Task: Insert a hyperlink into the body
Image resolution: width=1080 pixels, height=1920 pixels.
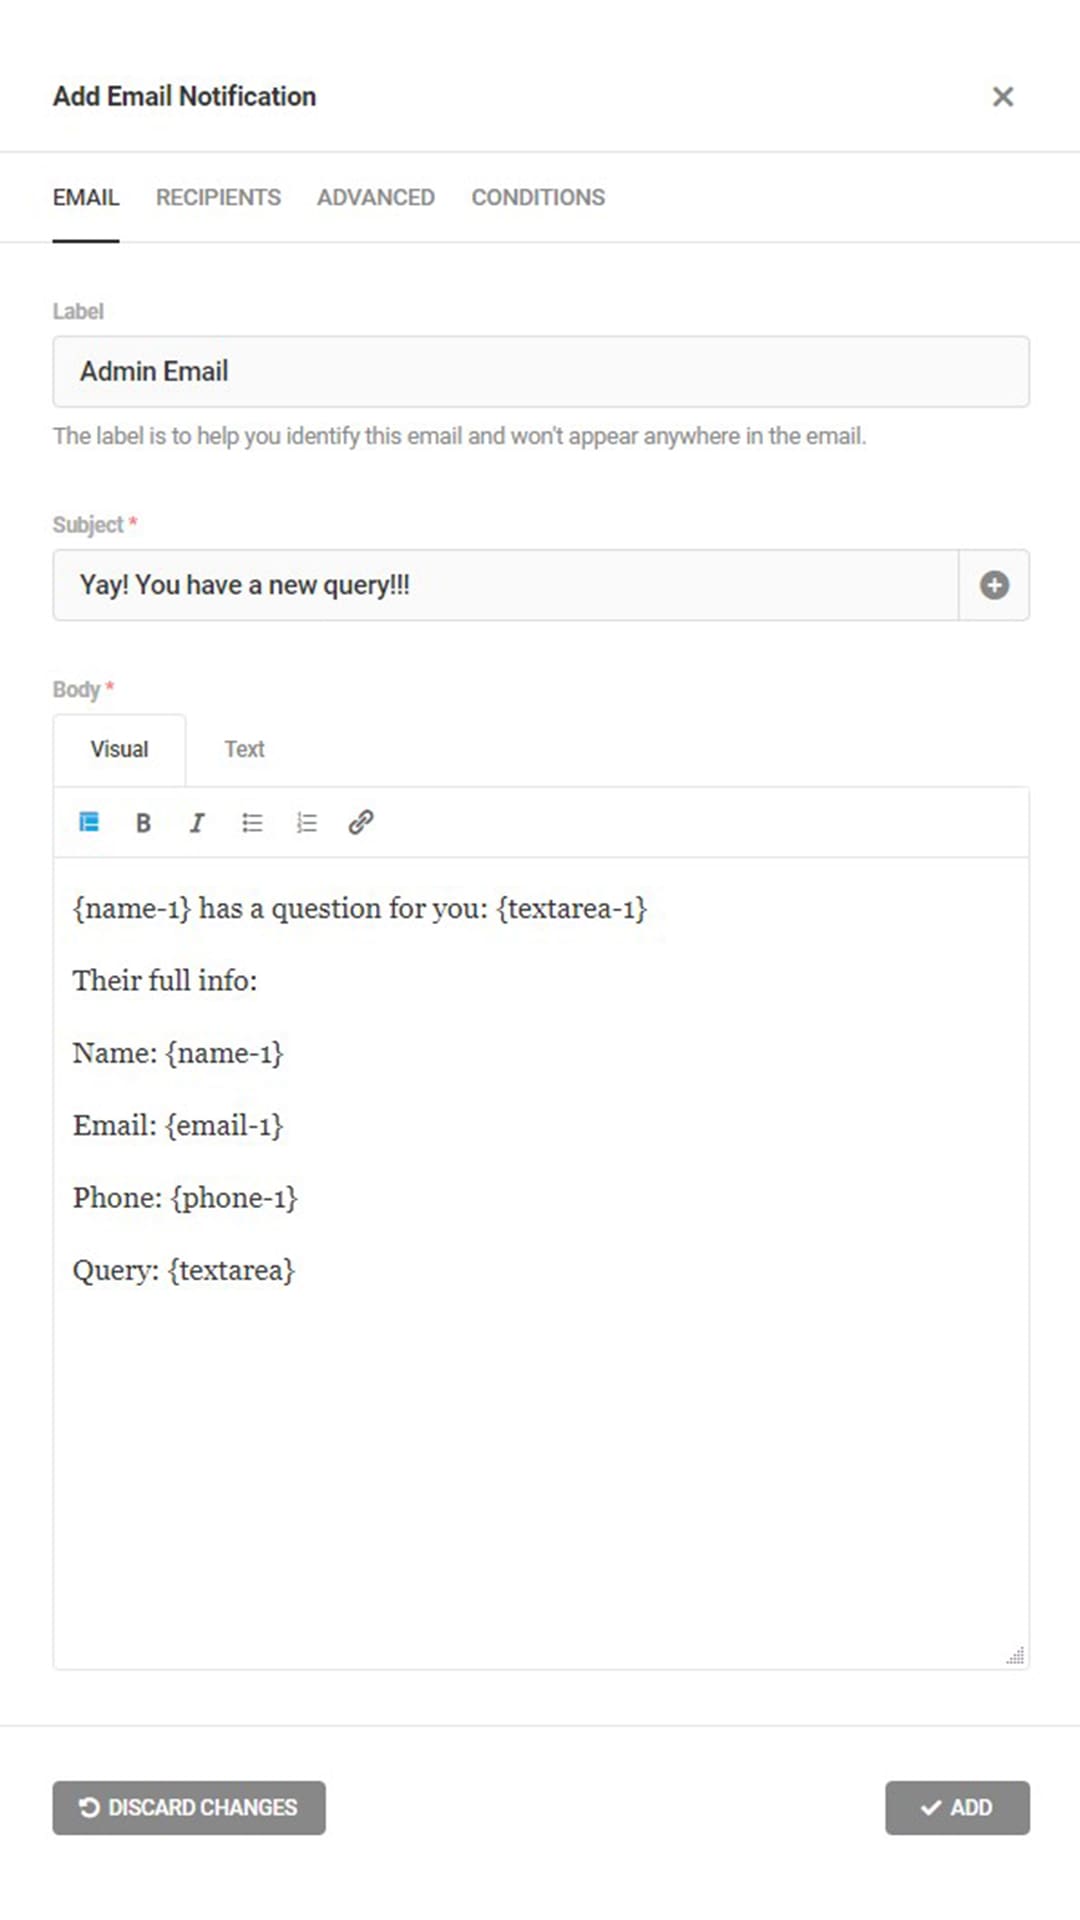Action: [359, 822]
